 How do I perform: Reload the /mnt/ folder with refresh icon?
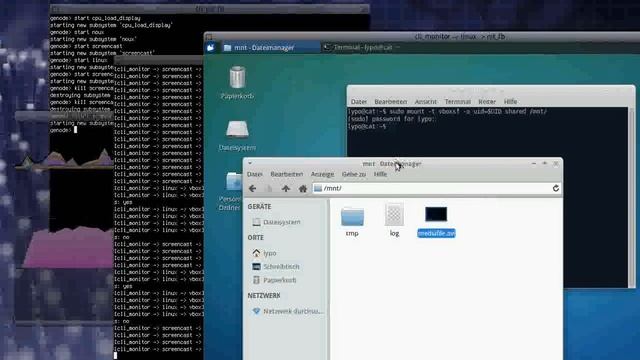point(556,188)
